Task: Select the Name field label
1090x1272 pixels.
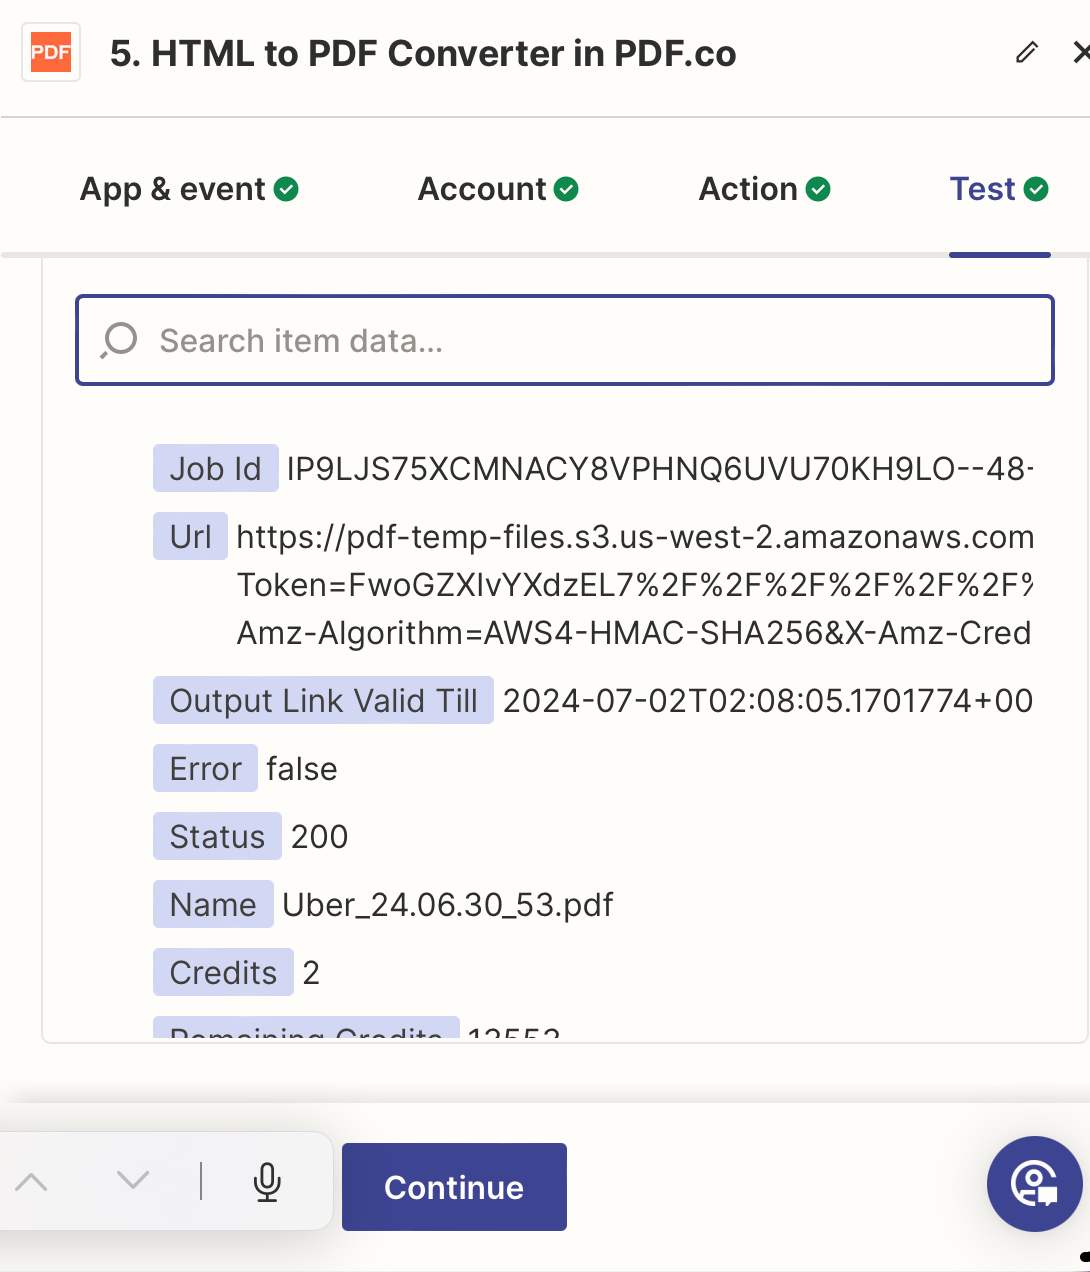Action: (x=213, y=904)
